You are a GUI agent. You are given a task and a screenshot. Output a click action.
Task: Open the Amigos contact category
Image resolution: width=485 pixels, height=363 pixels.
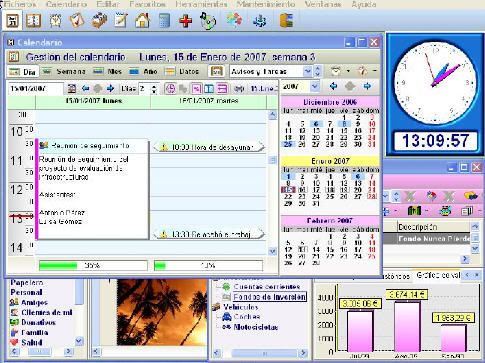(34, 302)
